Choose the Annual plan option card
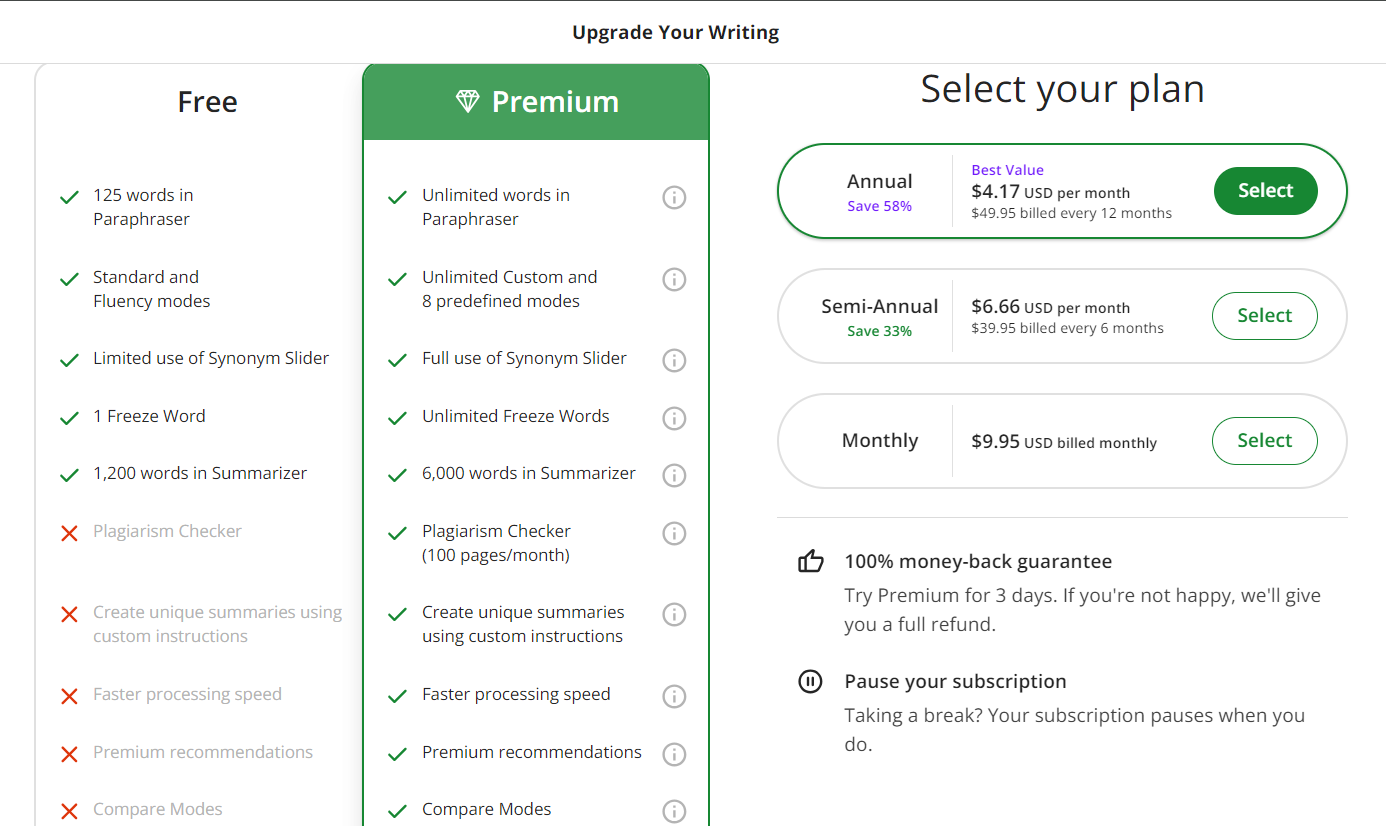The width and height of the screenshot is (1386, 826). [880, 191]
